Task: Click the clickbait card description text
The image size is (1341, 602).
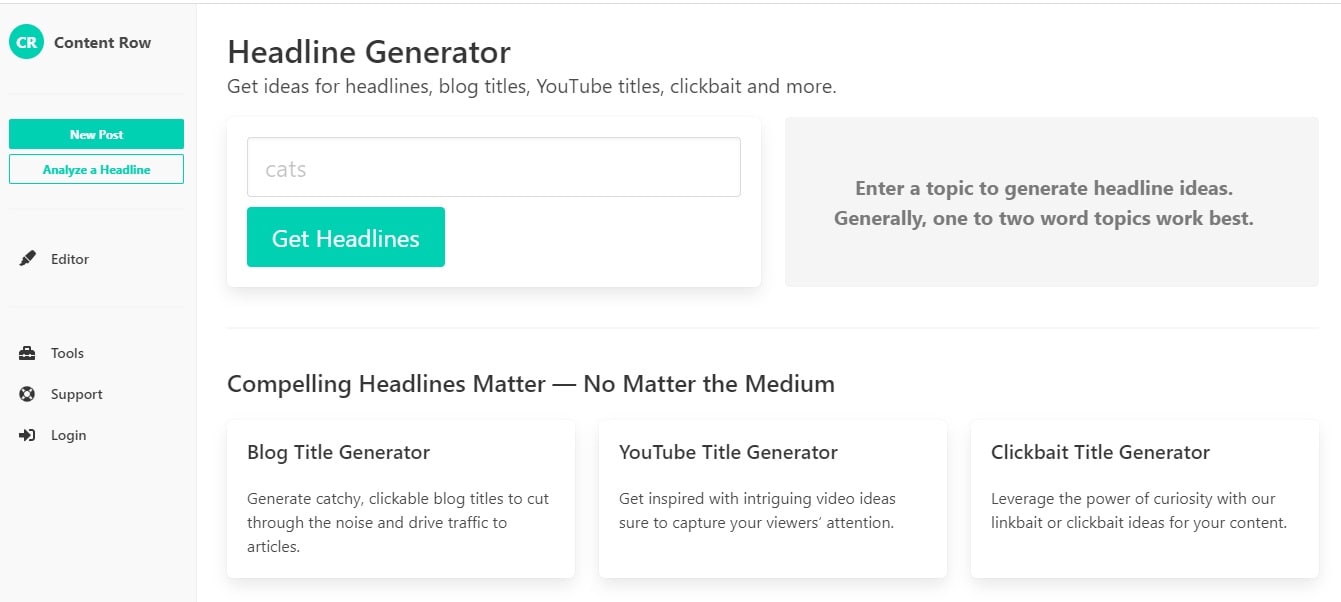Action: point(1138,510)
